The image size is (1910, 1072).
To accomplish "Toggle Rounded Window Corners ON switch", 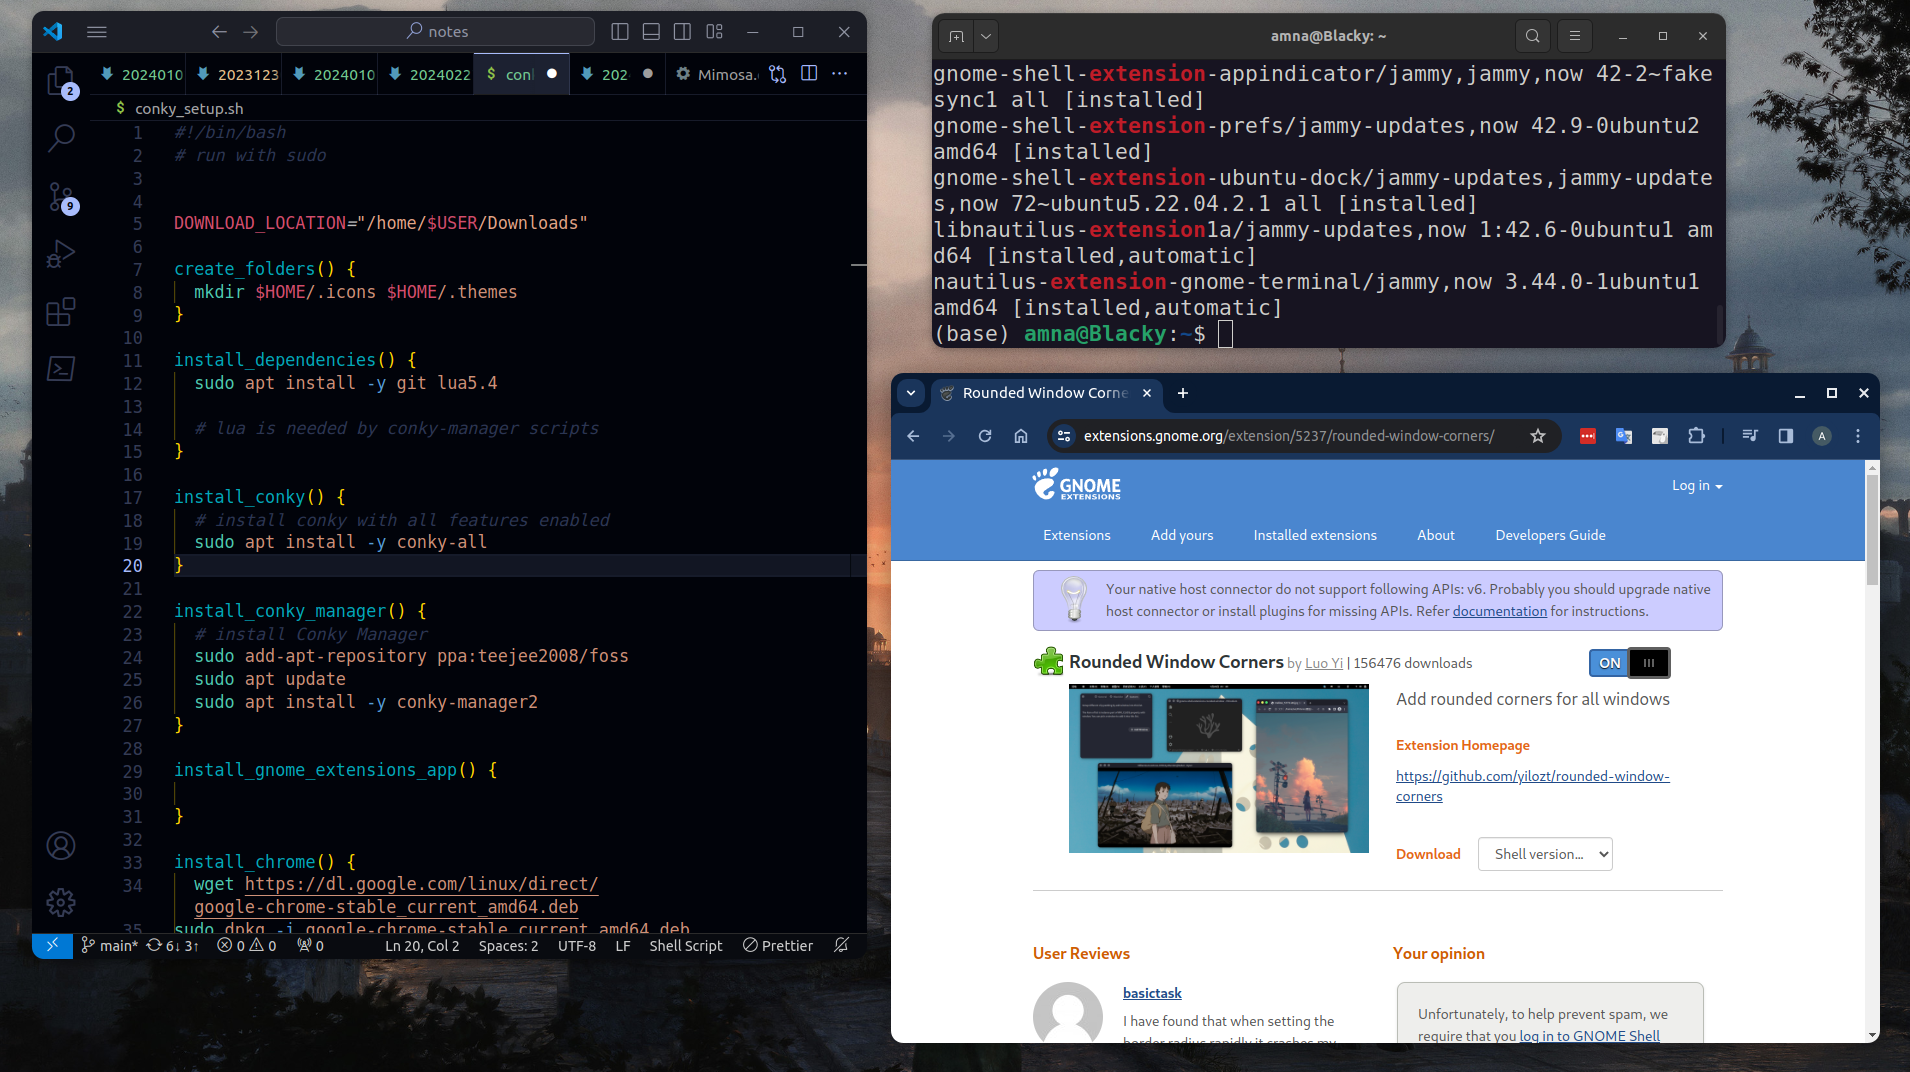I will pos(1630,663).
